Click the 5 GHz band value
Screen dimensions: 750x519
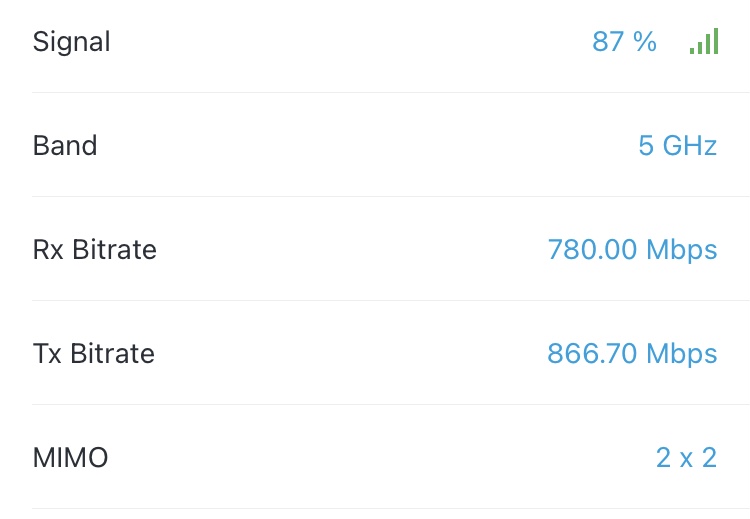tap(678, 145)
